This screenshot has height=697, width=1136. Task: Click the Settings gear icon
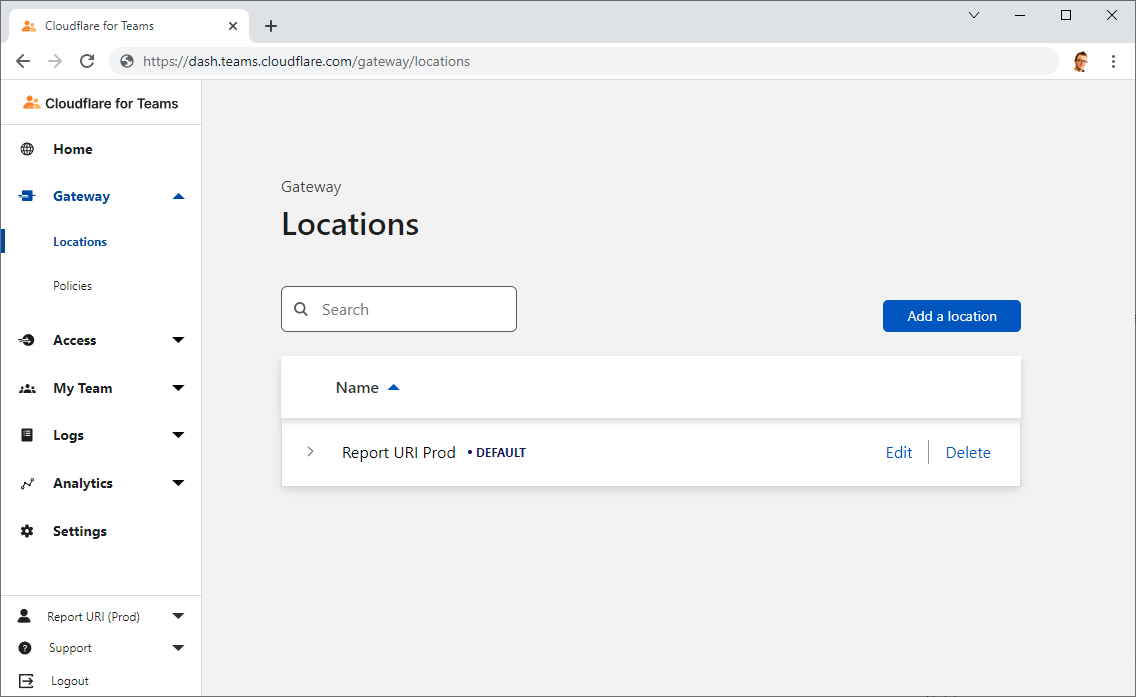(x=27, y=531)
